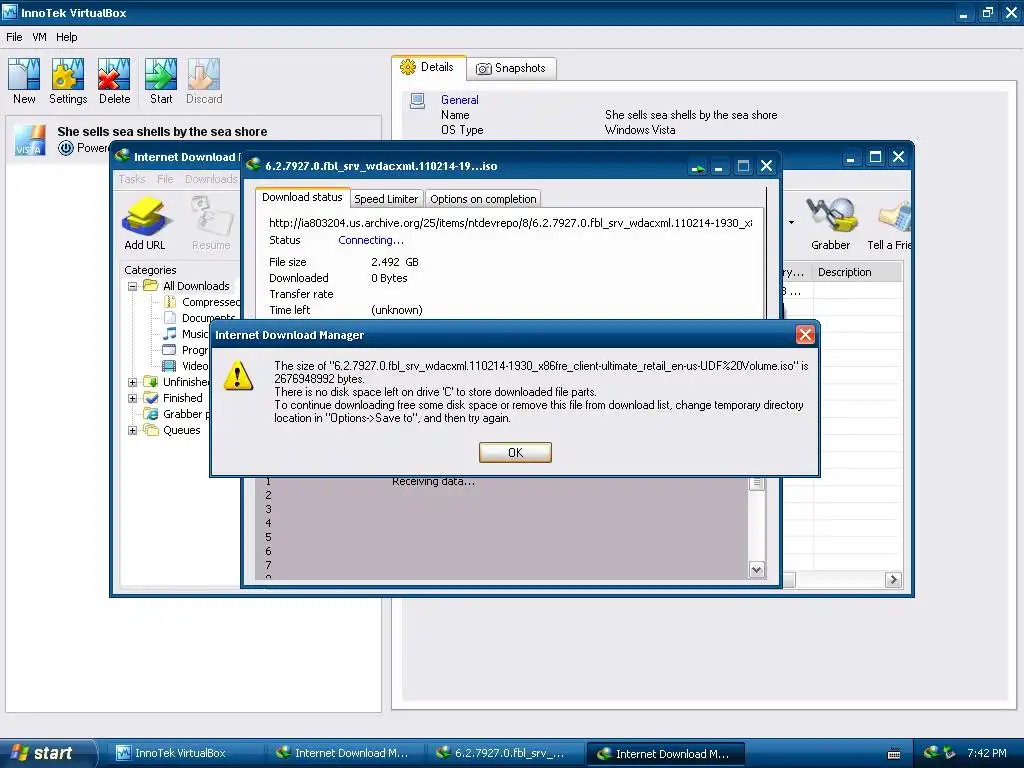Open the dropdown arrow beside Grabber
This screenshot has width=1024, height=768.
(792, 223)
